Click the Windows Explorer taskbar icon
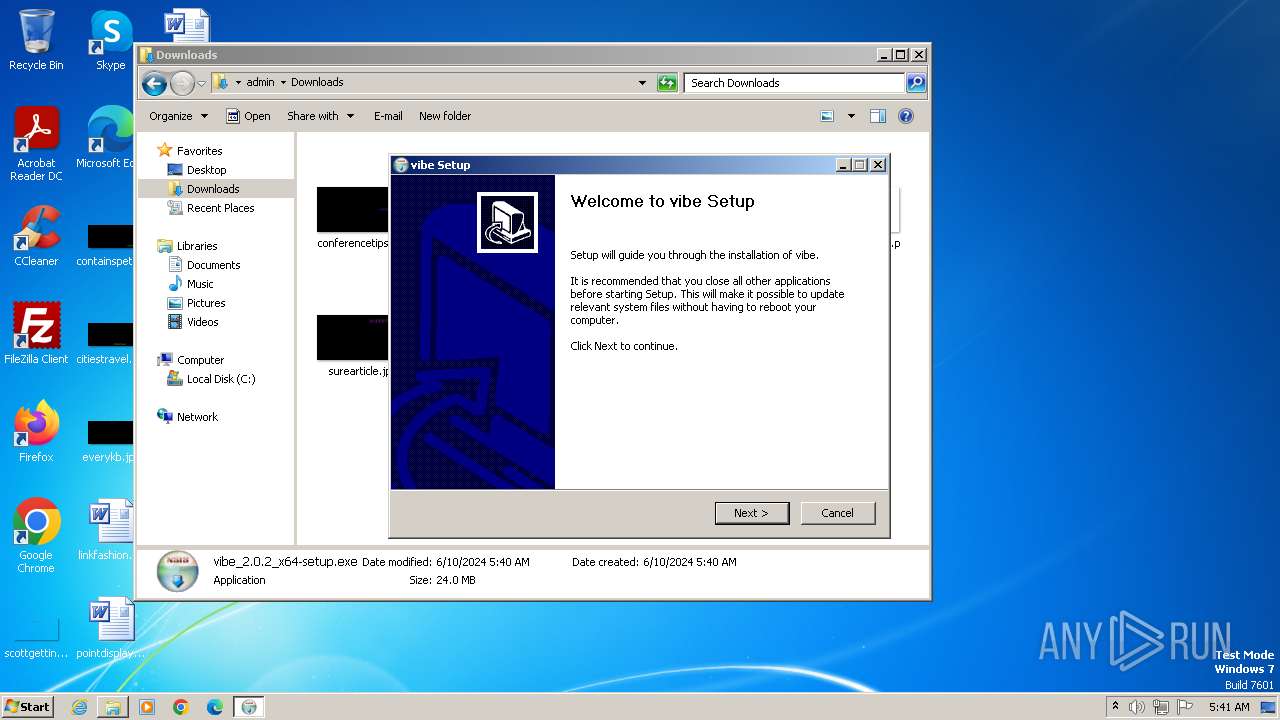The height and width of the screenshot is (720, 1280). pos(113,707)
